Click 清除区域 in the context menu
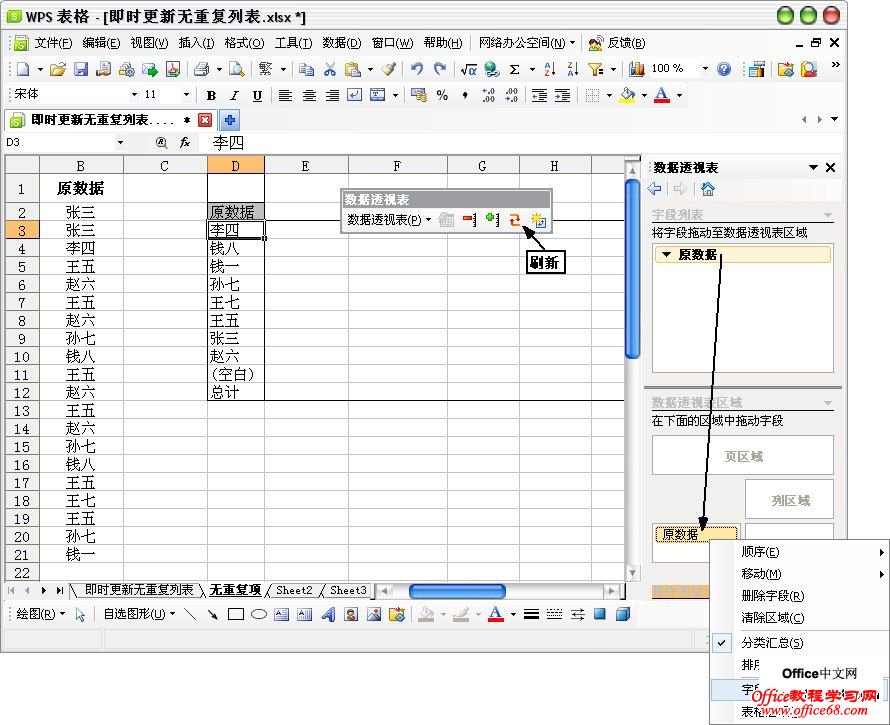The height and width of the screenshot is (725, 890). [772, 618]
